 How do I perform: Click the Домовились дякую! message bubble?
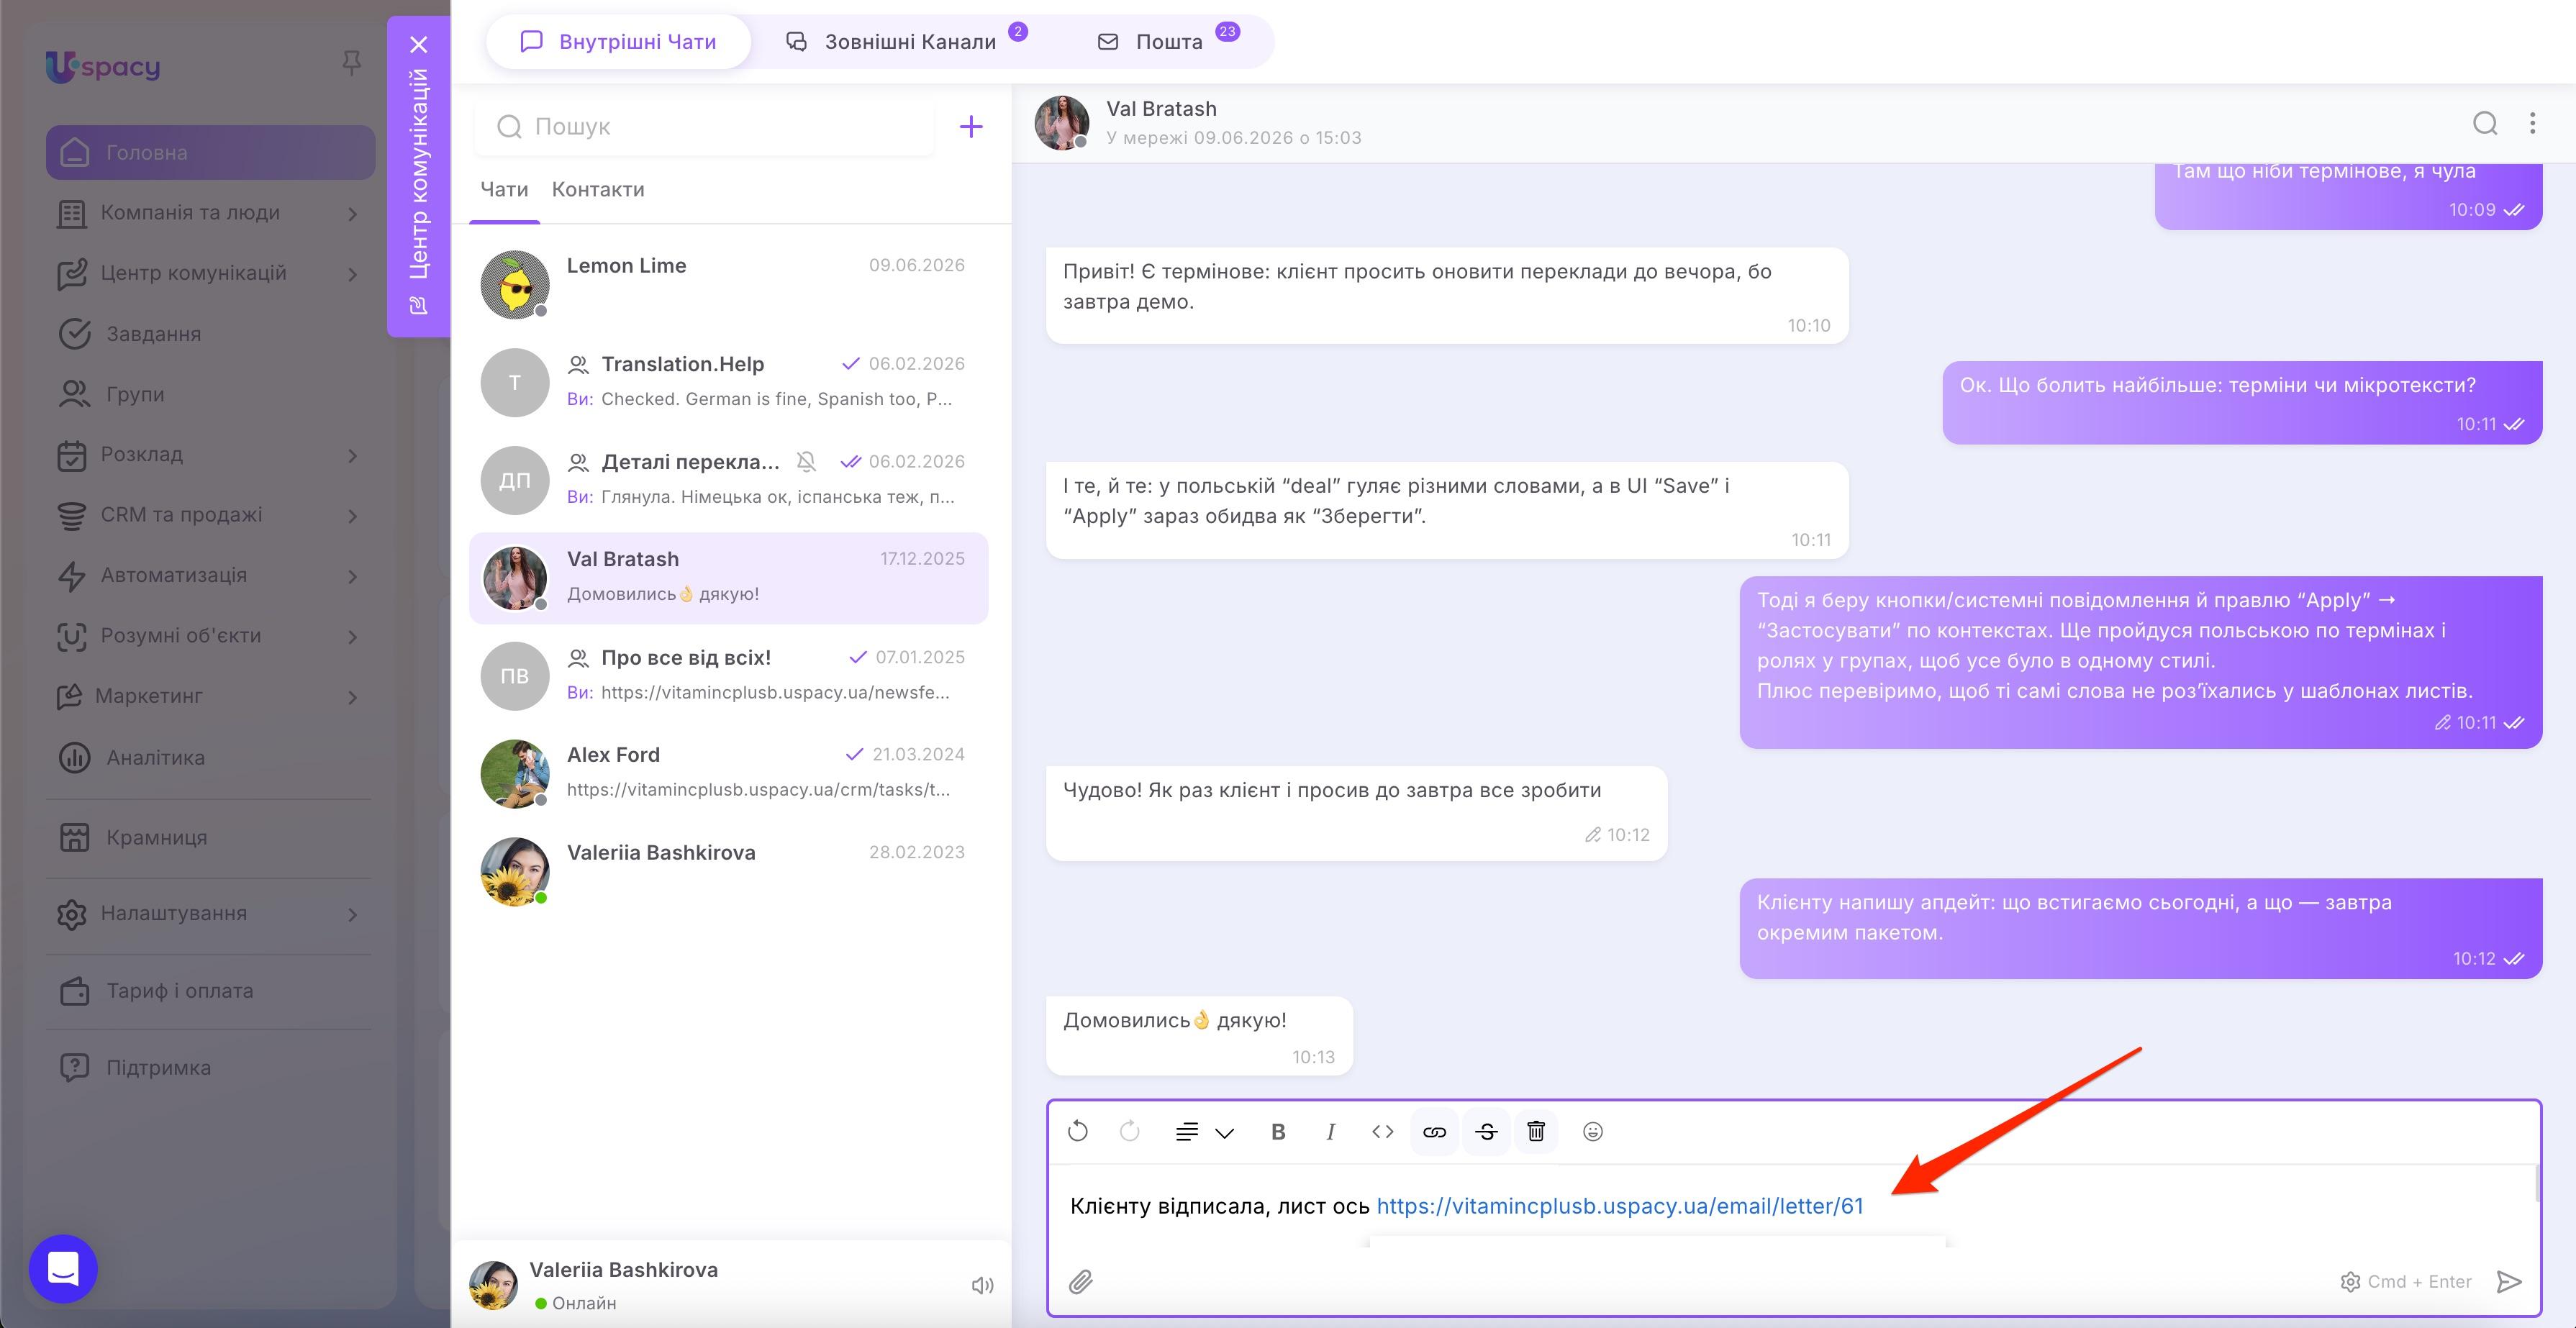1199,1036
